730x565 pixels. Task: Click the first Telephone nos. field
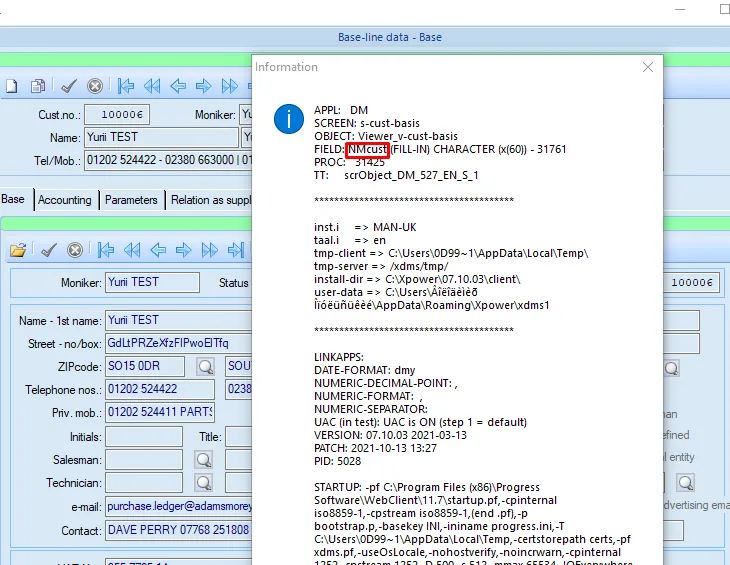(160, 389)
